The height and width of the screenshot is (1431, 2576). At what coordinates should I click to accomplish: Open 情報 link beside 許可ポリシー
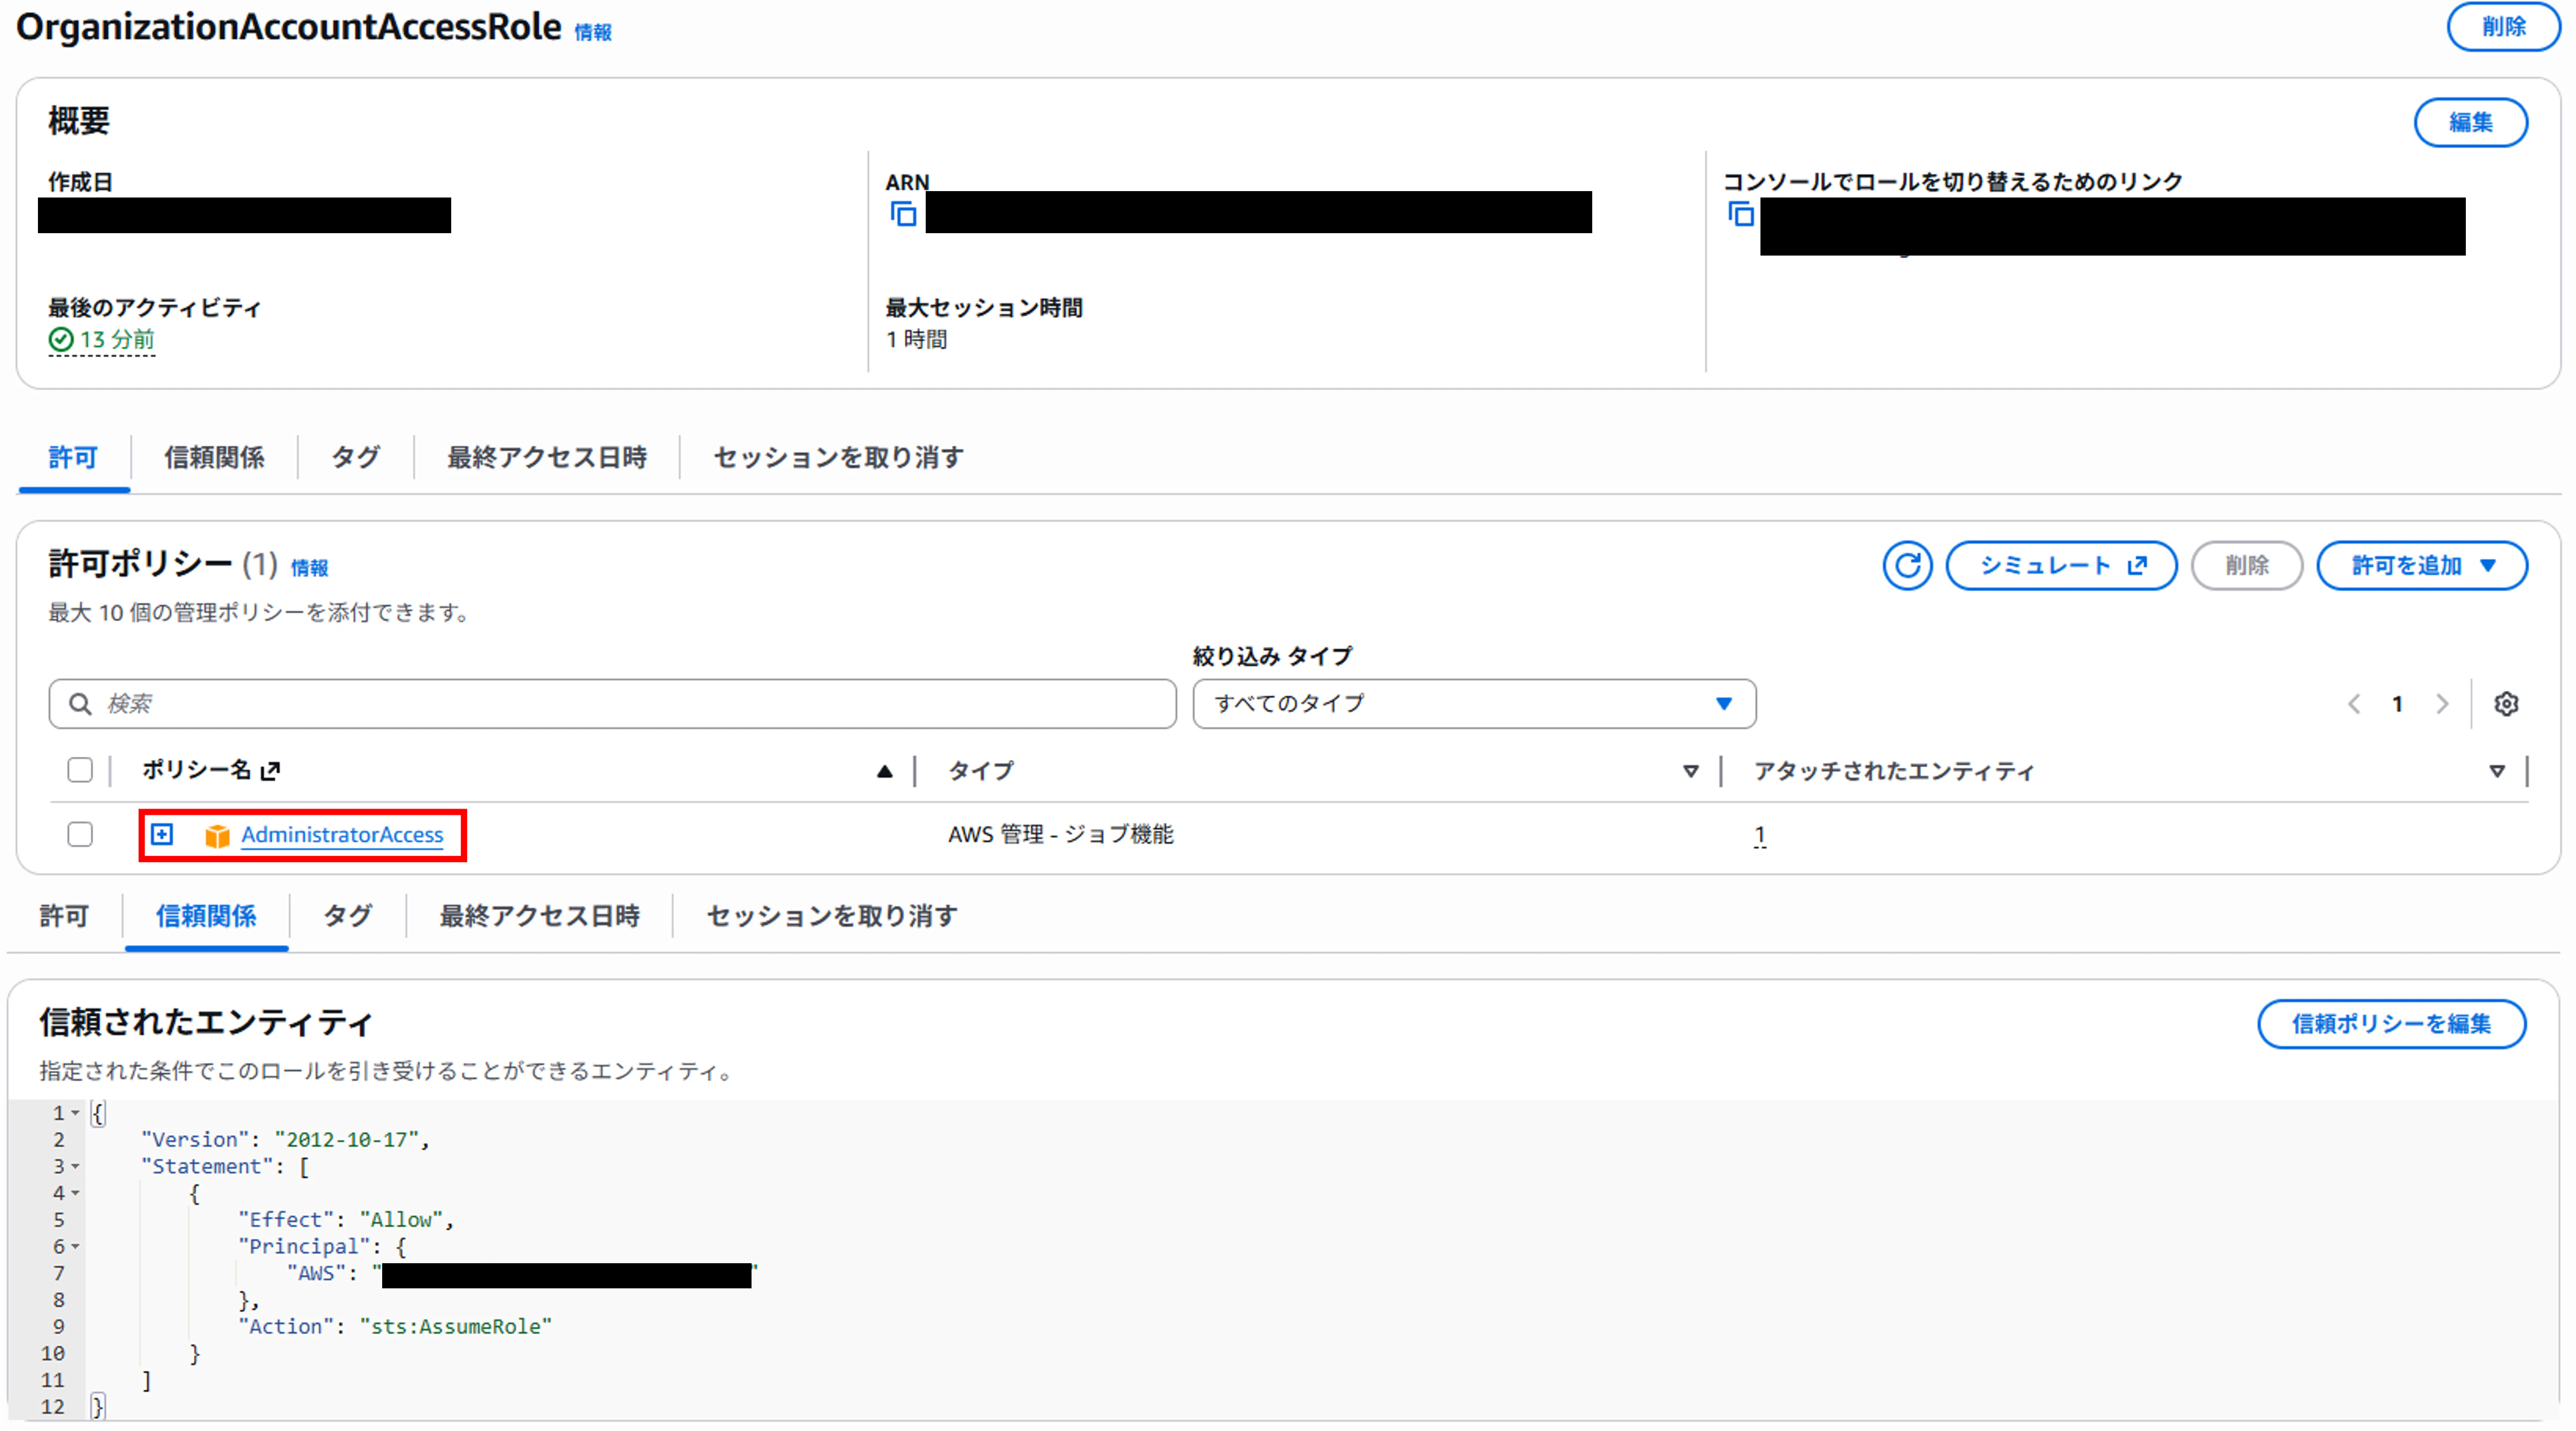[309, 568]
